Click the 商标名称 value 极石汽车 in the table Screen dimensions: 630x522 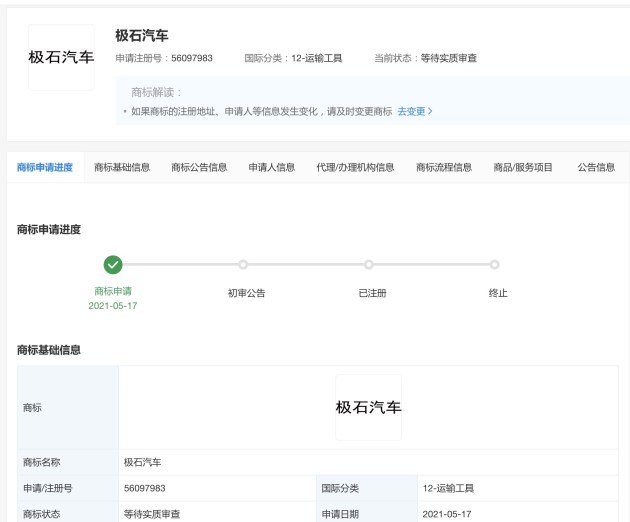[x=142, y=462]
